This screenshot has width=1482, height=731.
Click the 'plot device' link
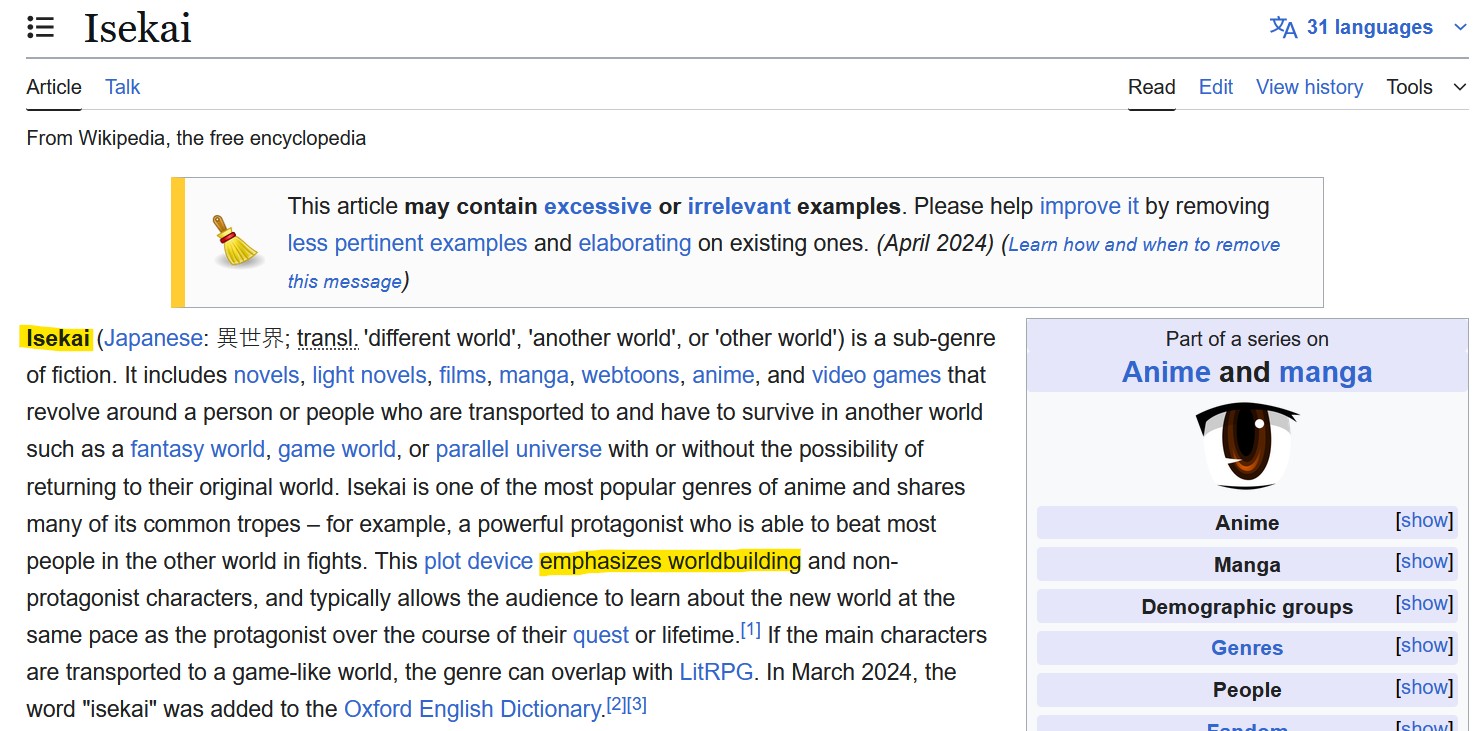[478, 562]
